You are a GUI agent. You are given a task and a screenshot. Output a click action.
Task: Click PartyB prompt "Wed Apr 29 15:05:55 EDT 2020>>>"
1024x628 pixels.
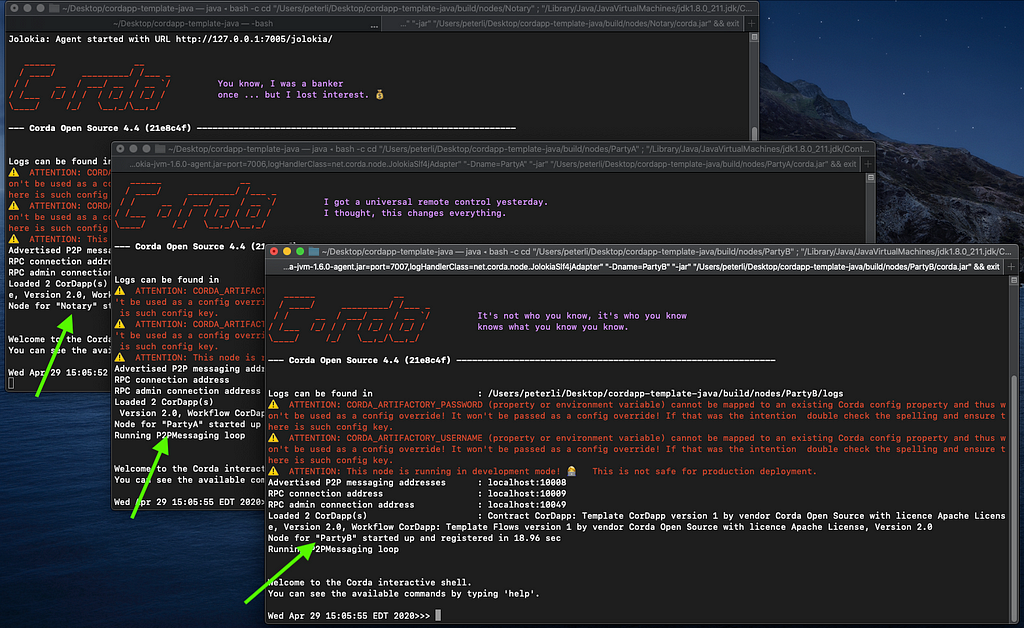[349, 616]
